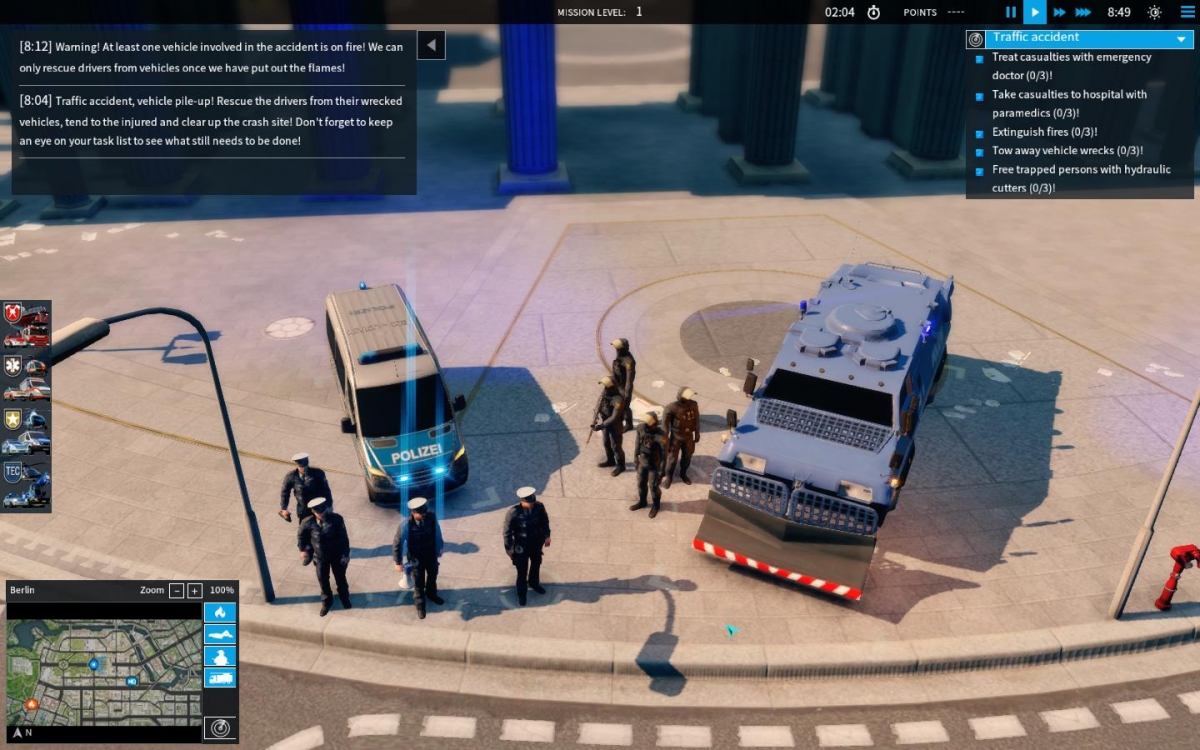The height and width of the screenshot is (750, 1200).
Task: Zoom out the minimap with minus
Action: click(176, 590)
